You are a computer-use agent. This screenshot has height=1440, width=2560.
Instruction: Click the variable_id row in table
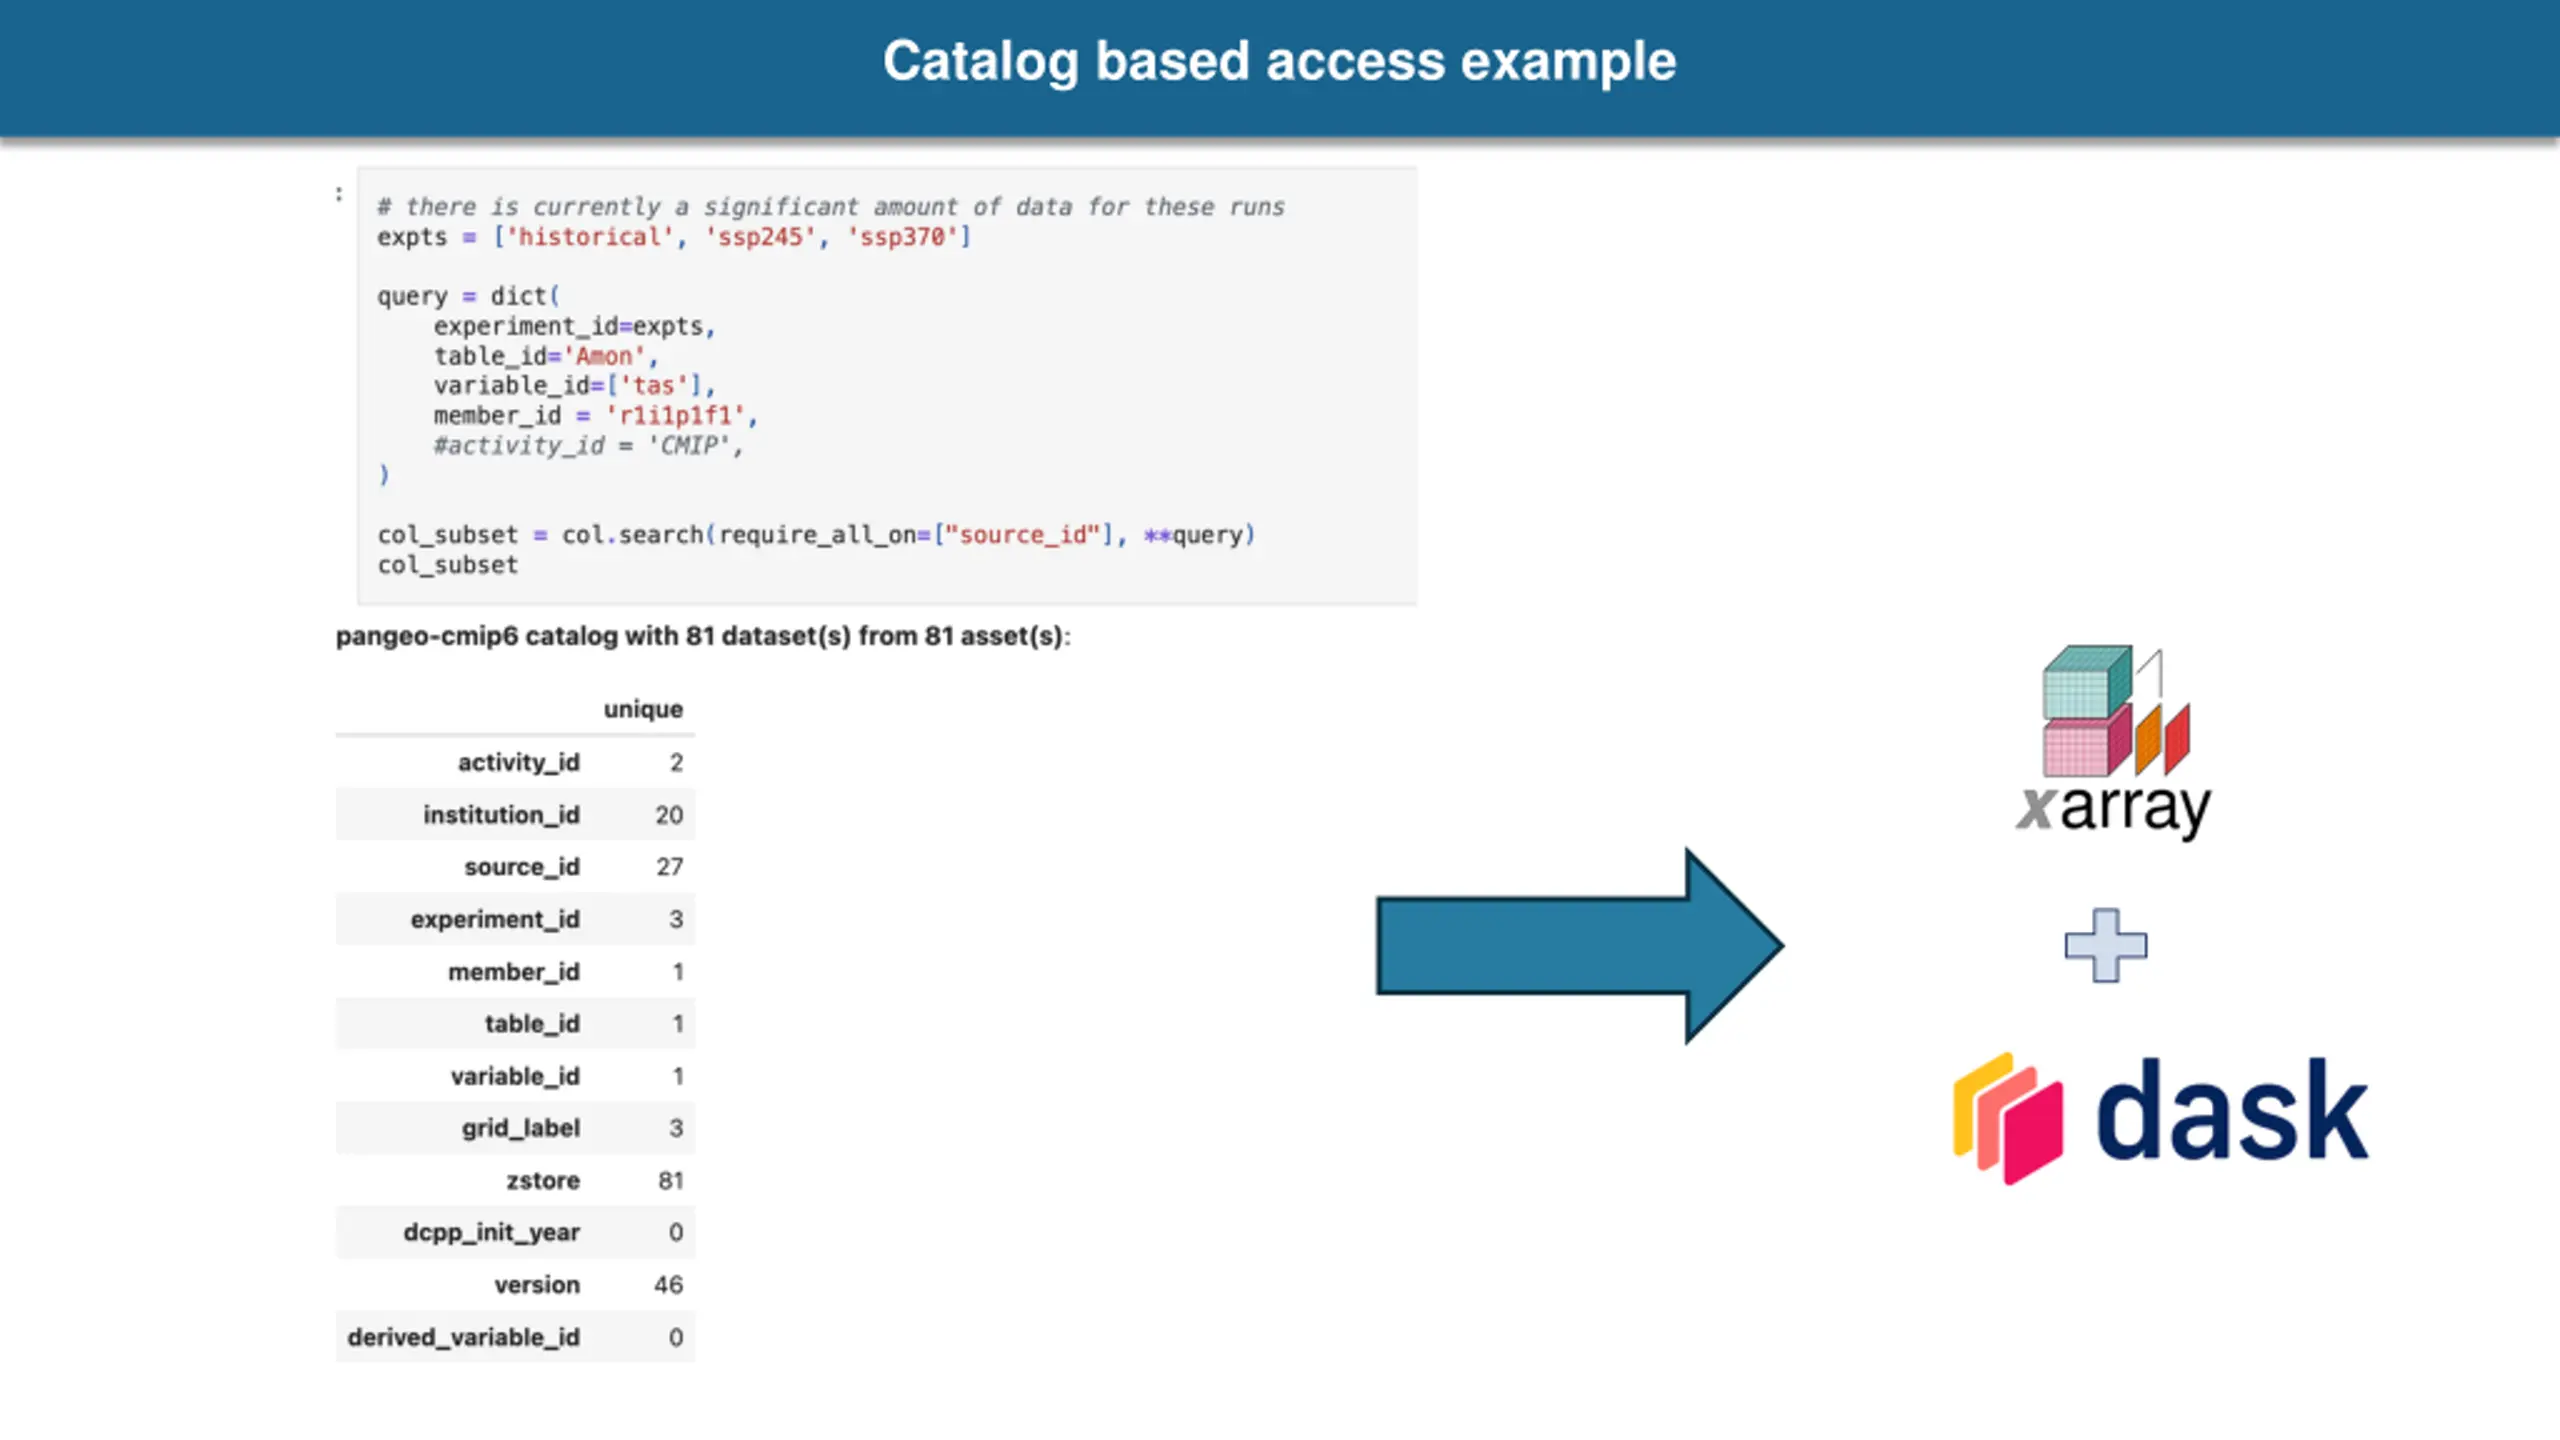click(x=515, y=1076)
